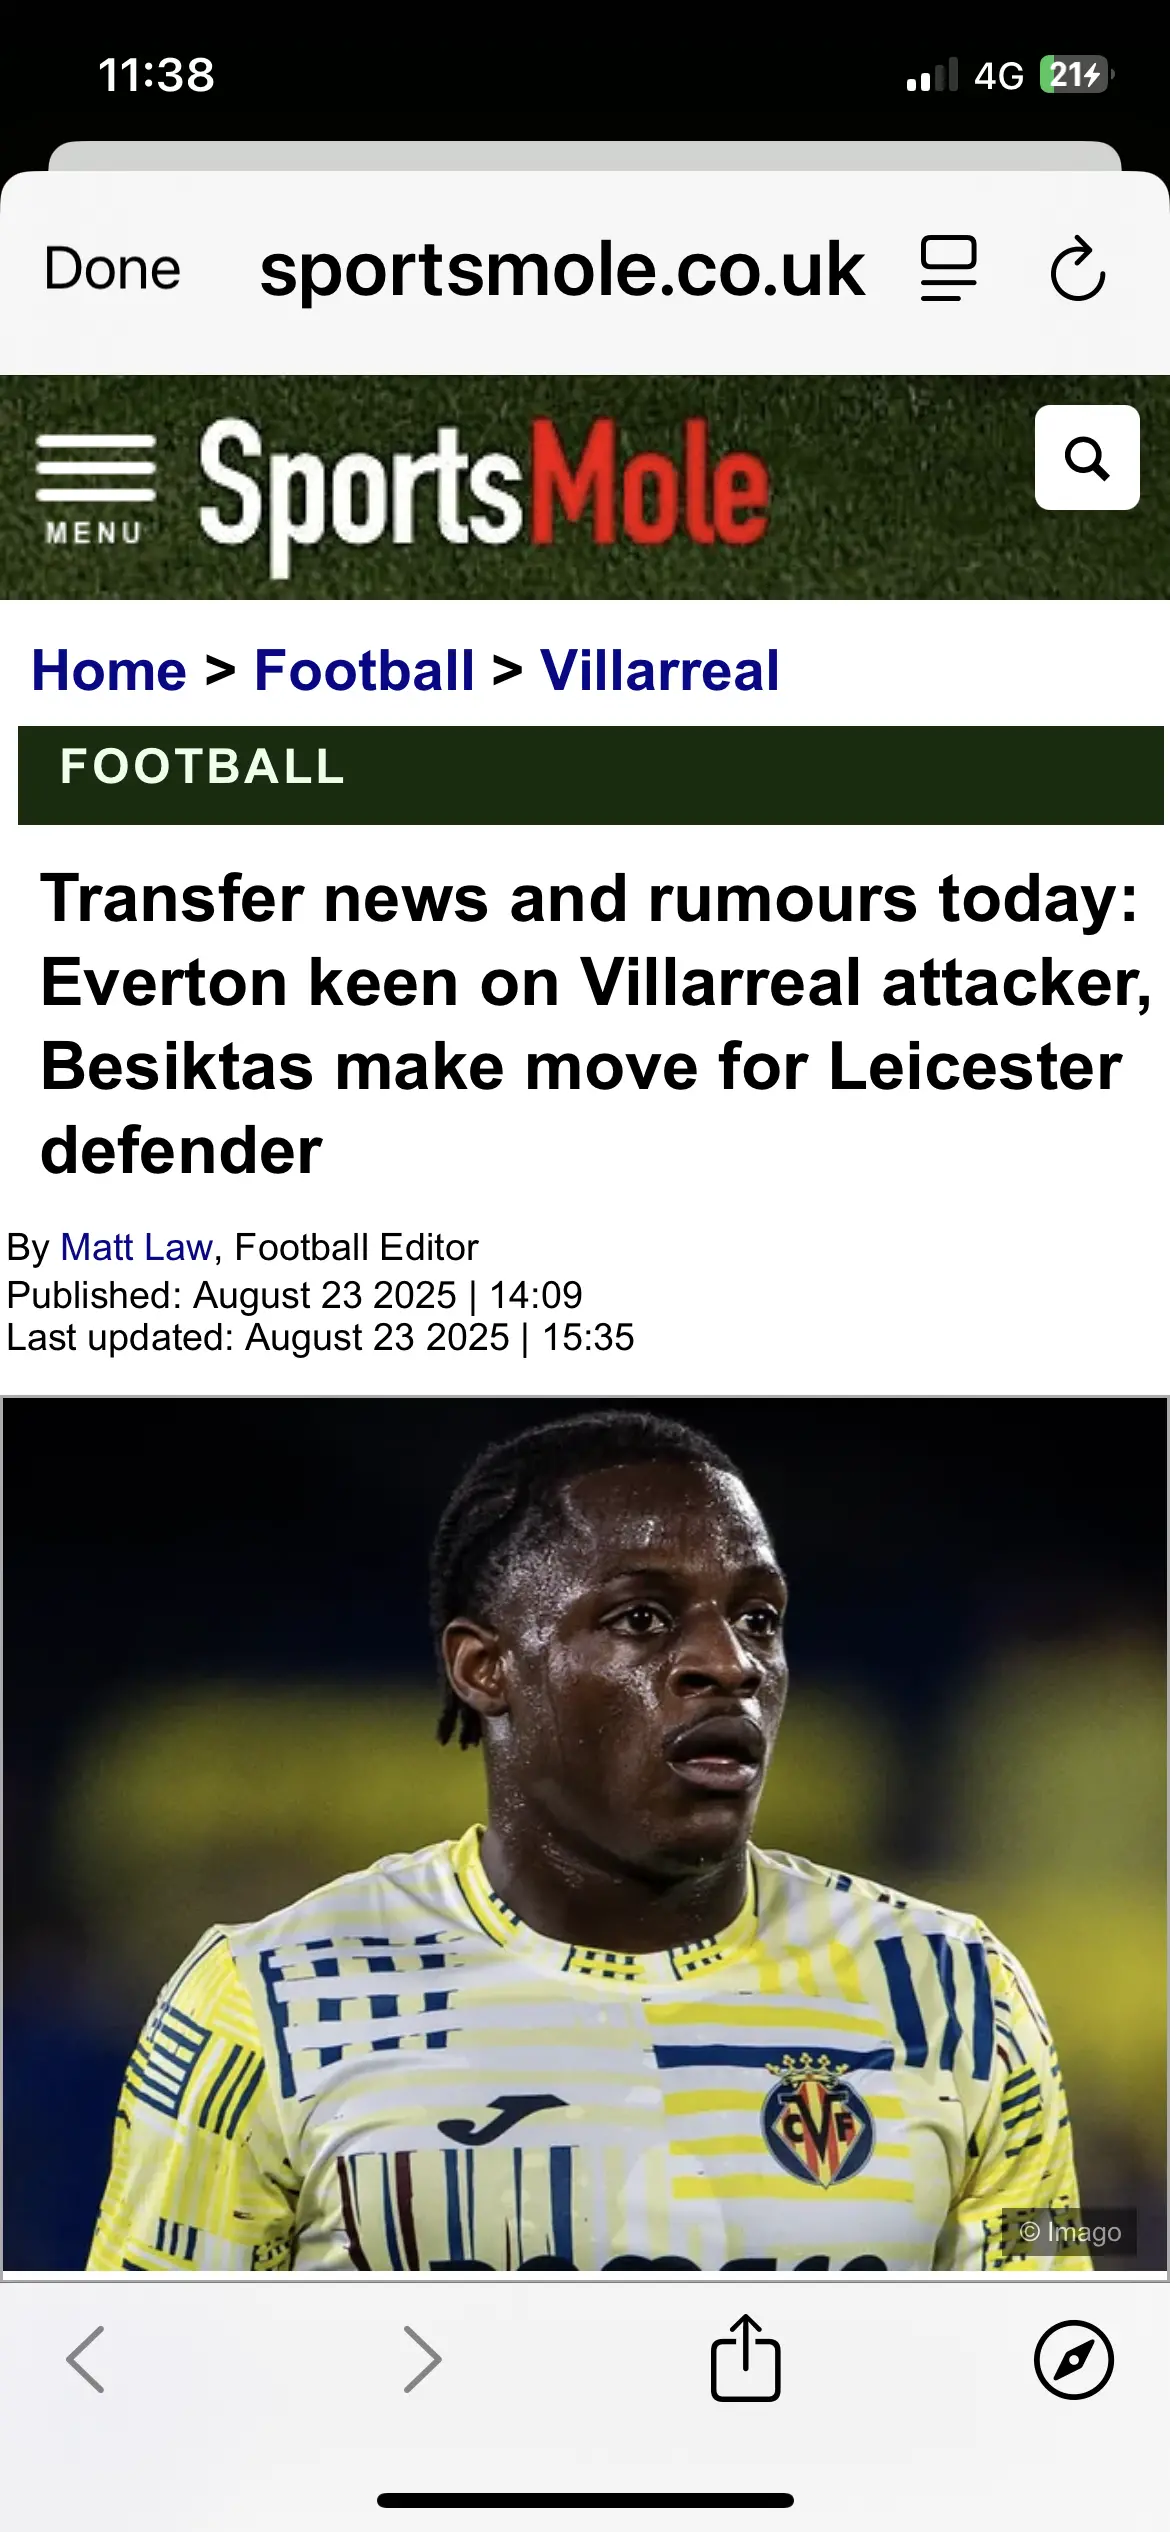Tap the Villarreal player photo
1170x2532 pixels.
[585, 1835]
